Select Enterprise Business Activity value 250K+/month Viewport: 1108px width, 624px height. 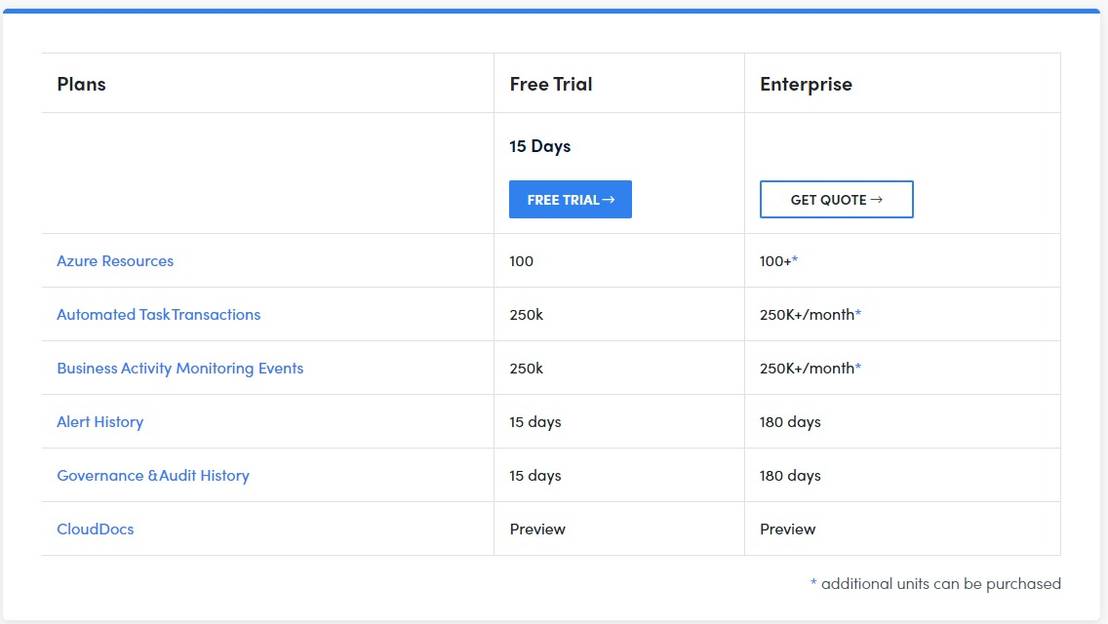(811, 368)
